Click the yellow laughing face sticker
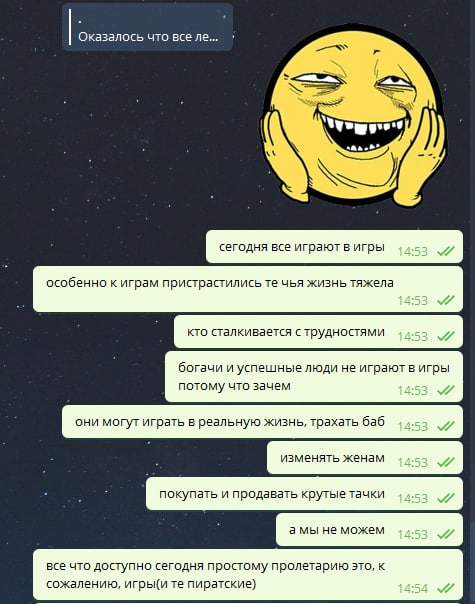Screen dimensions: 475x604 [x=353, y=115]
